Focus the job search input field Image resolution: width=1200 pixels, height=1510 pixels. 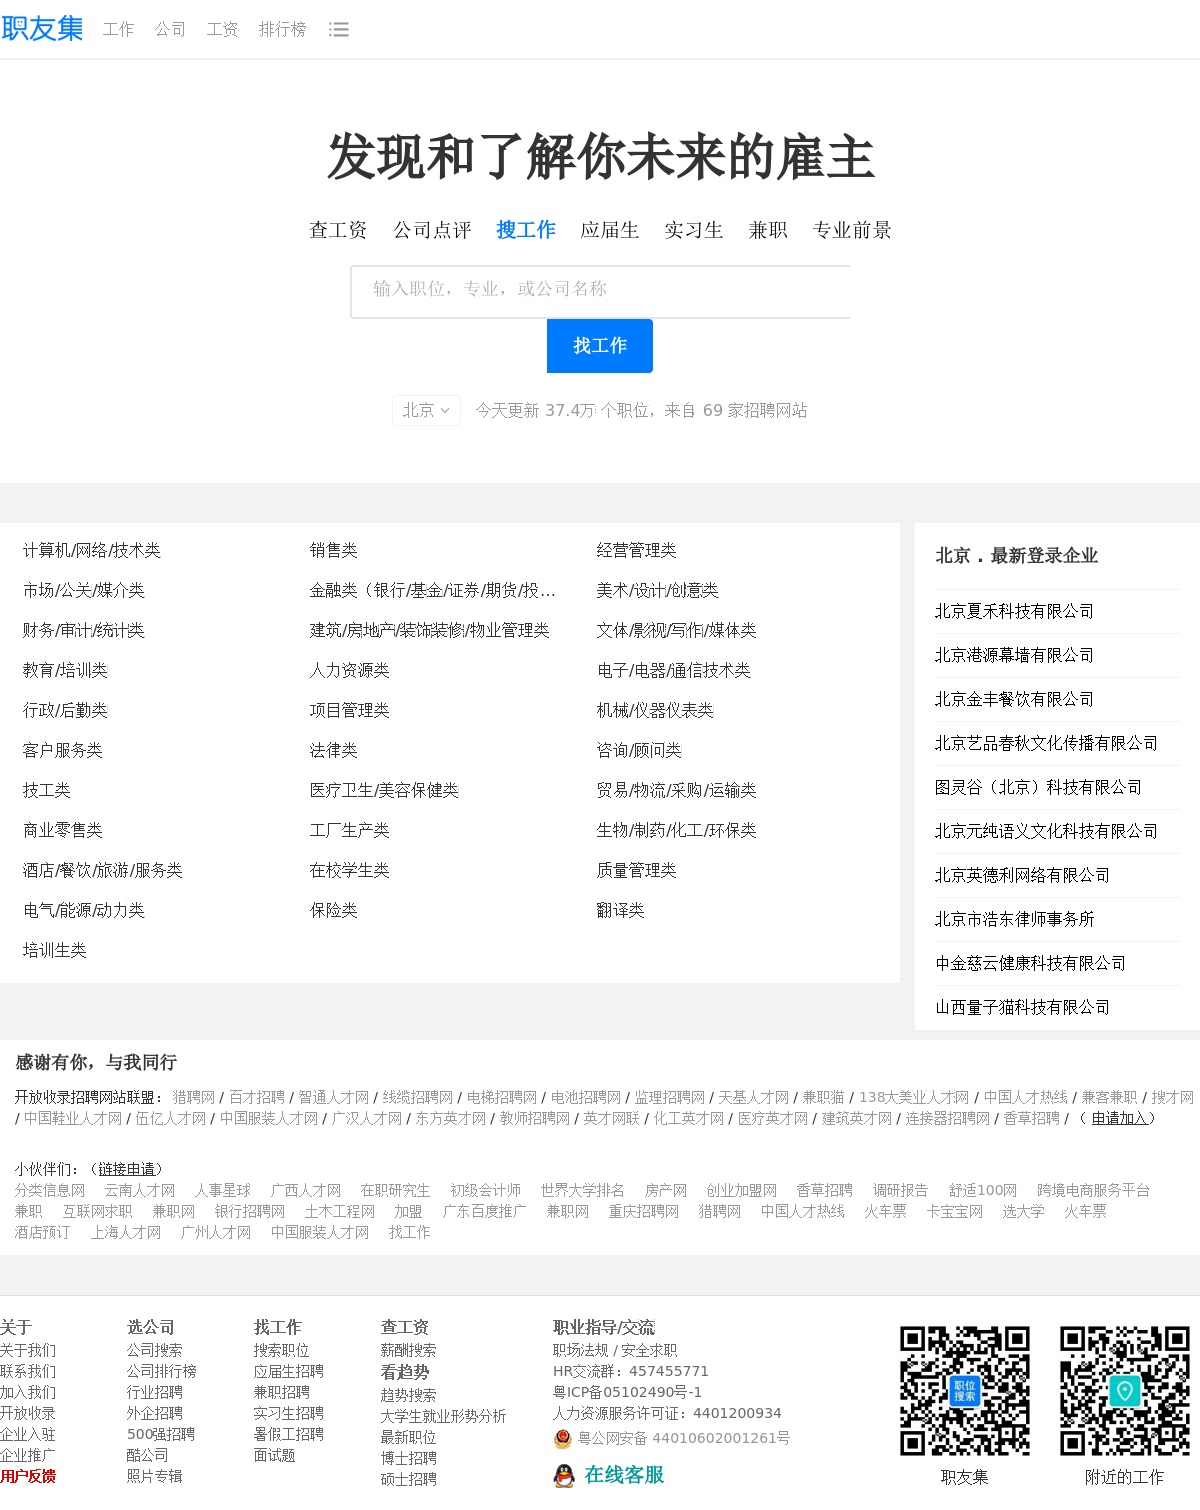[x=600, y=292]
